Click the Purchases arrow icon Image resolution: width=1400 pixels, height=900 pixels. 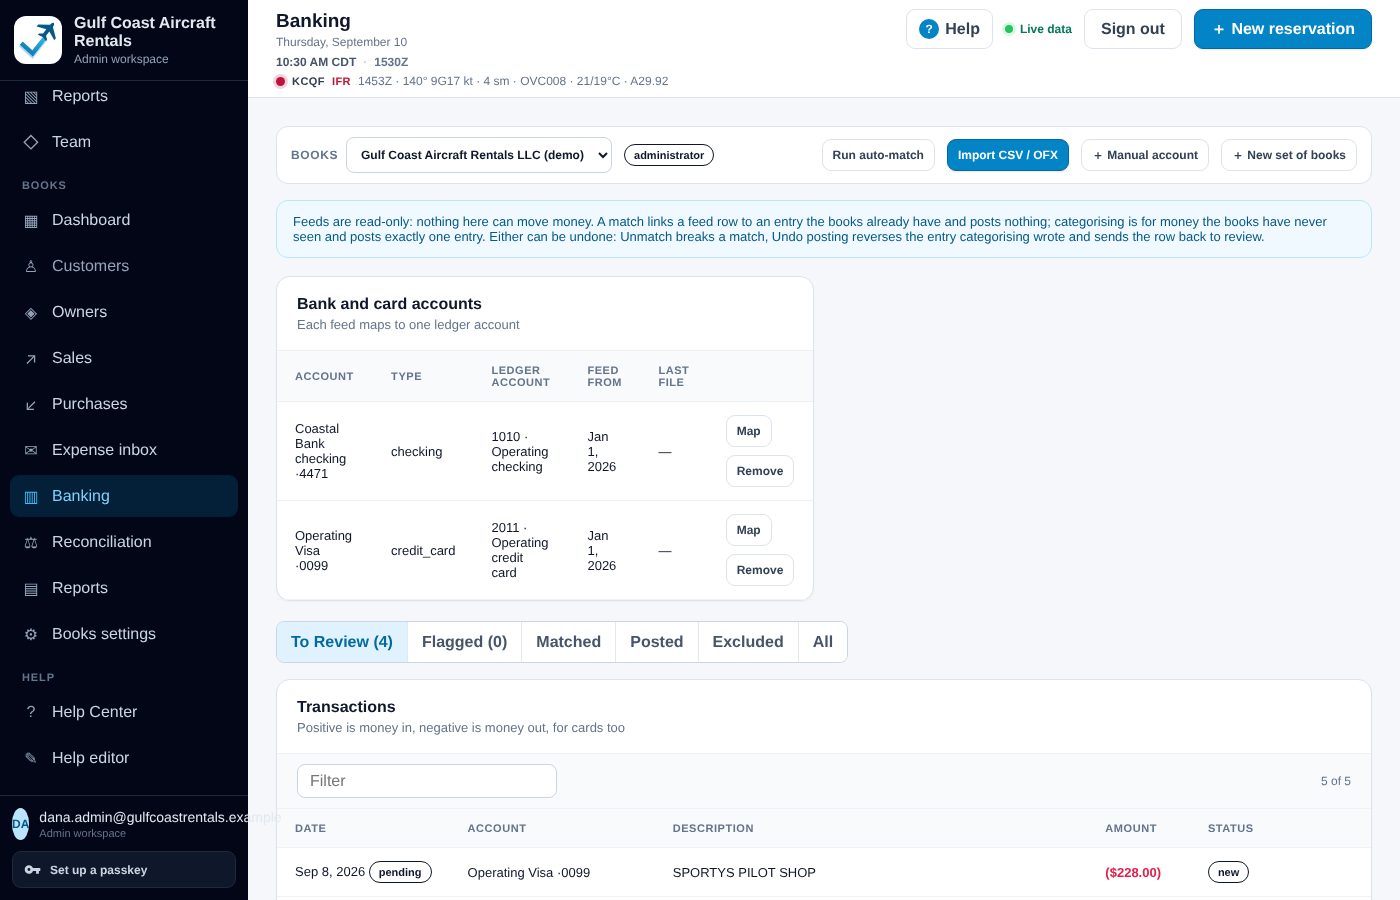tap(31, 405)
